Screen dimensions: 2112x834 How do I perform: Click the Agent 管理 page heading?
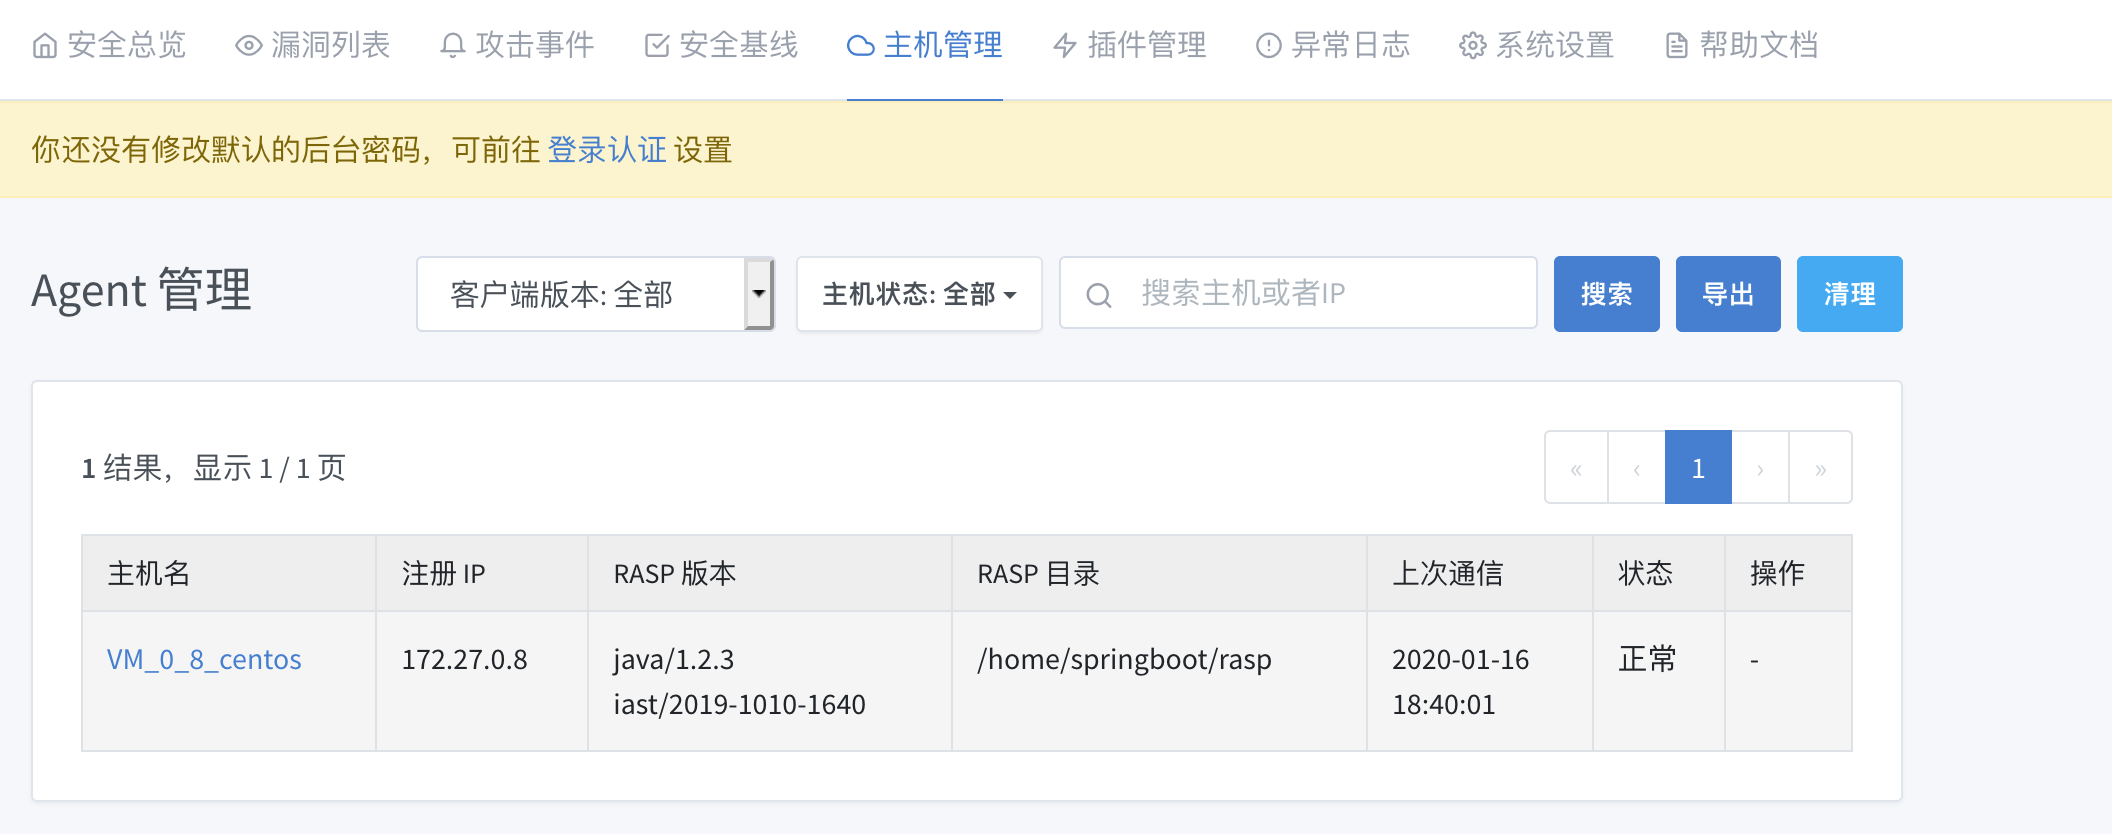141,291
